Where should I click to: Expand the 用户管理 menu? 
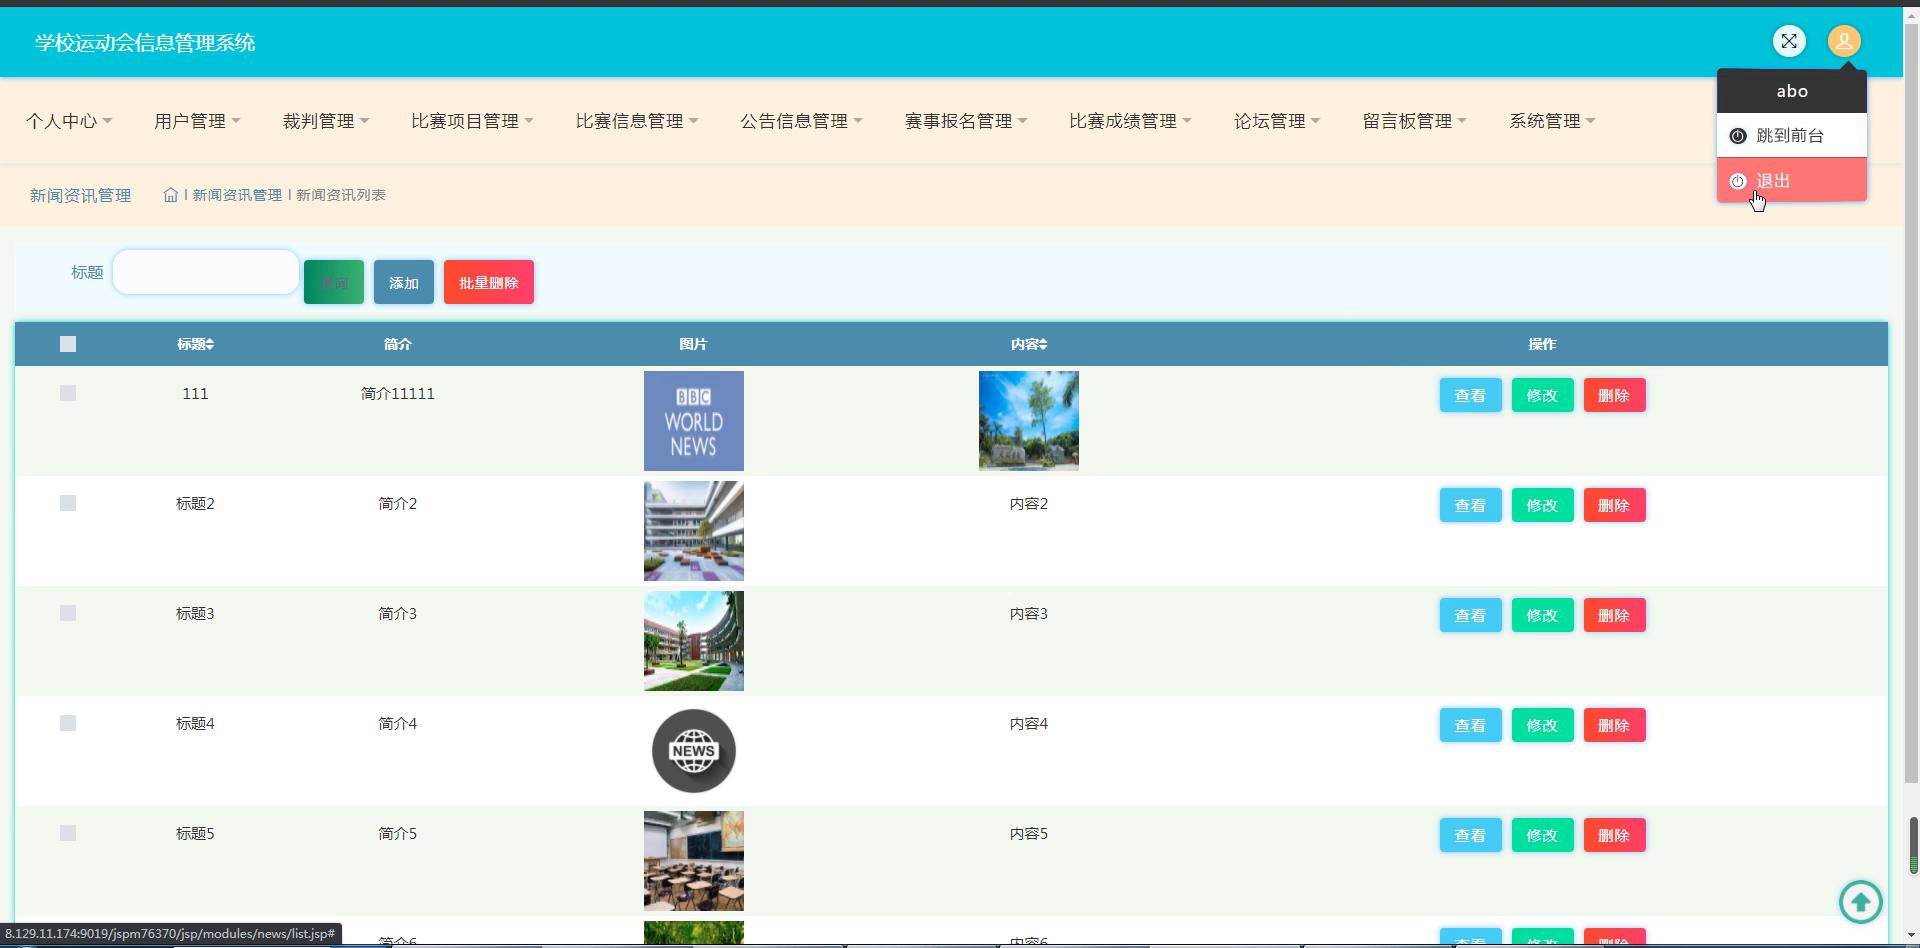click(x=197, y=121)
